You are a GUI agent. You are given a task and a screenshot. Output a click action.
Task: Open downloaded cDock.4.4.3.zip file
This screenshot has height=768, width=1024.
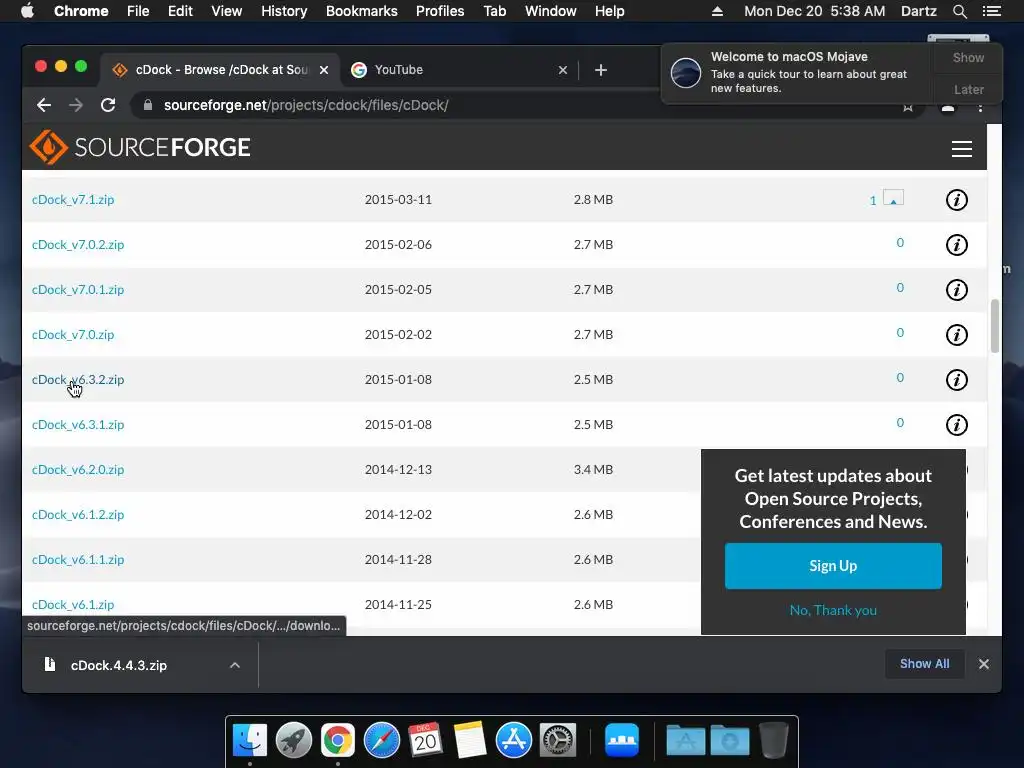tap(119, 665)
